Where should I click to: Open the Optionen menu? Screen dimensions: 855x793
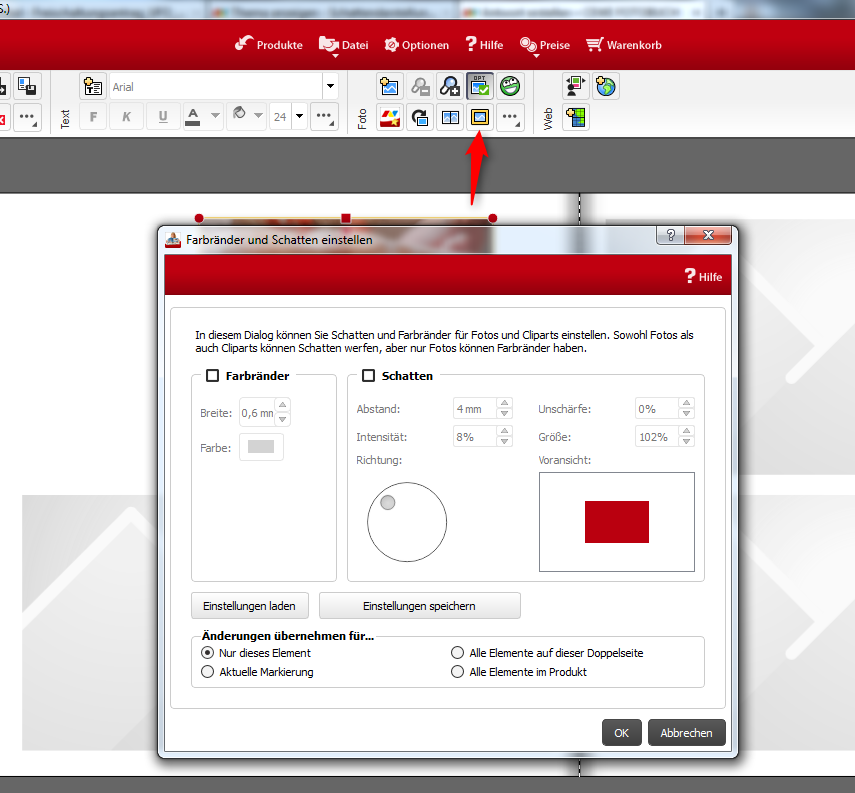[417, 45]
